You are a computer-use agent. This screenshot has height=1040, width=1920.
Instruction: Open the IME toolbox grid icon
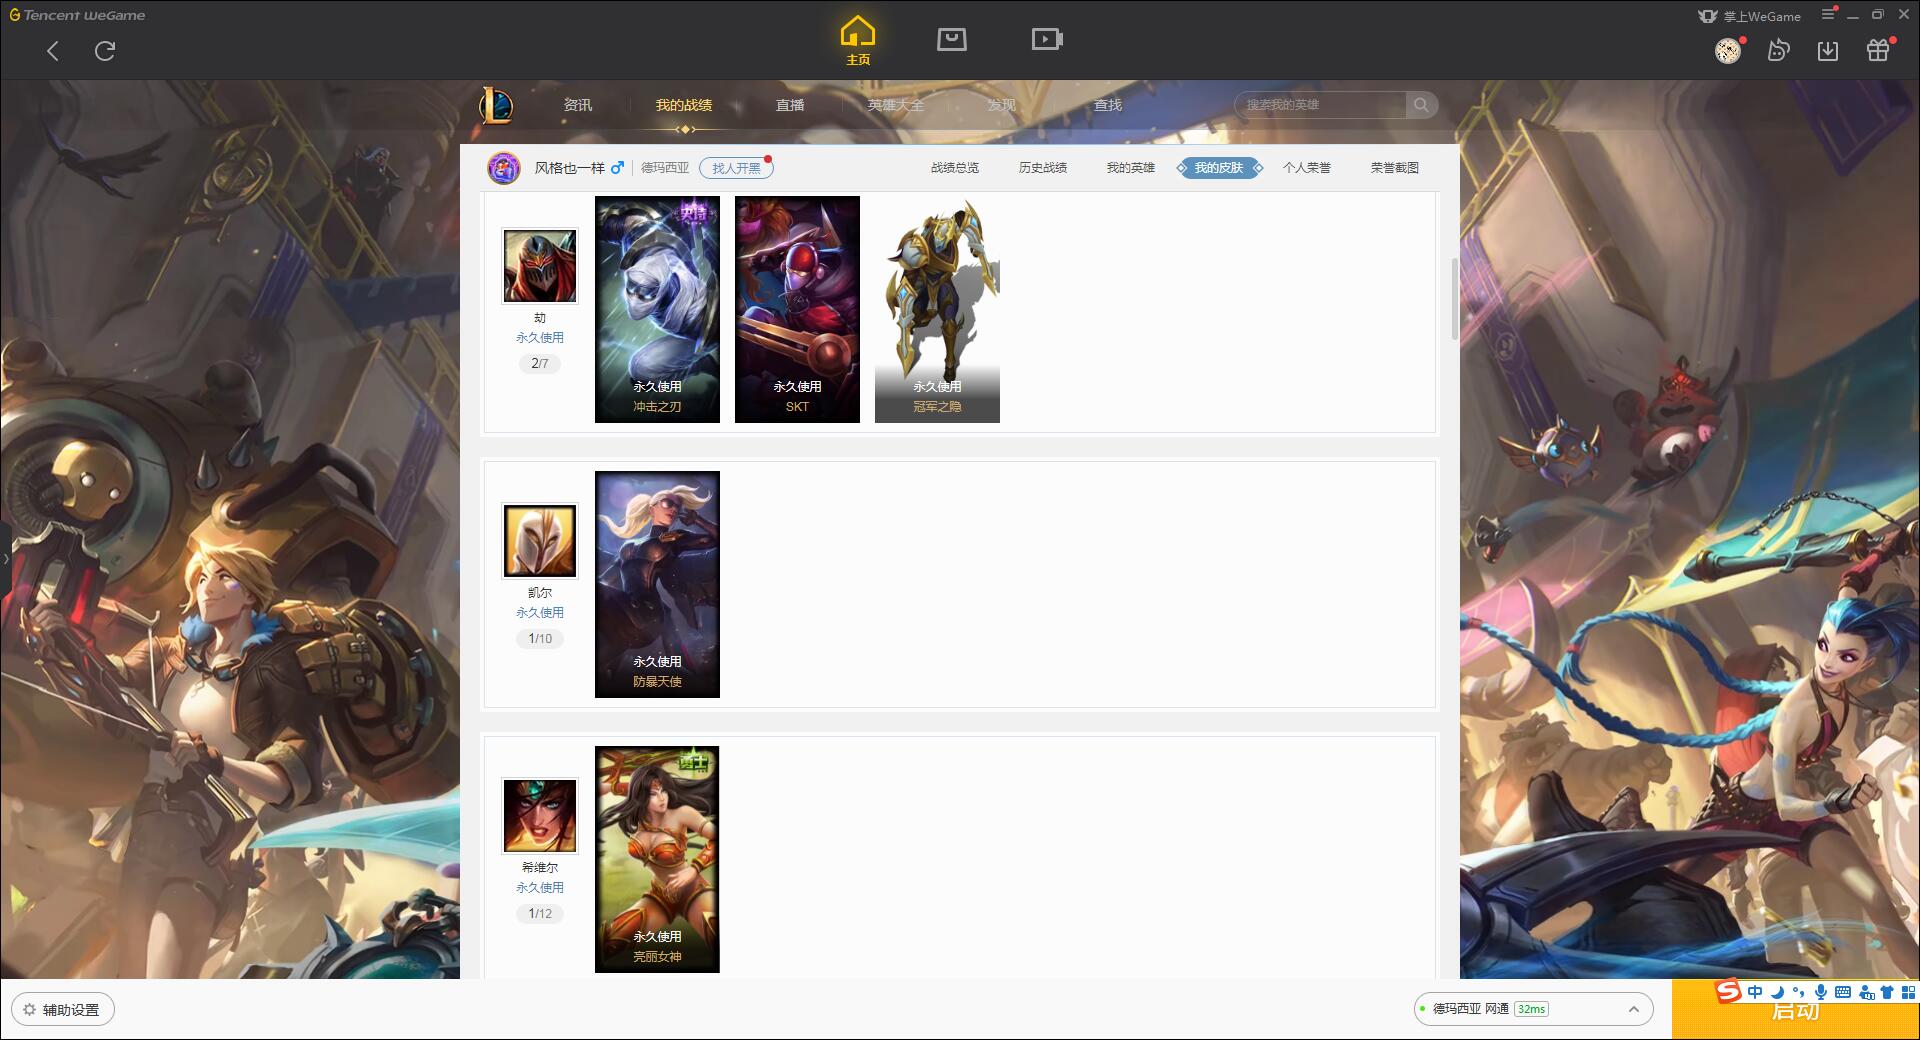1908,992
